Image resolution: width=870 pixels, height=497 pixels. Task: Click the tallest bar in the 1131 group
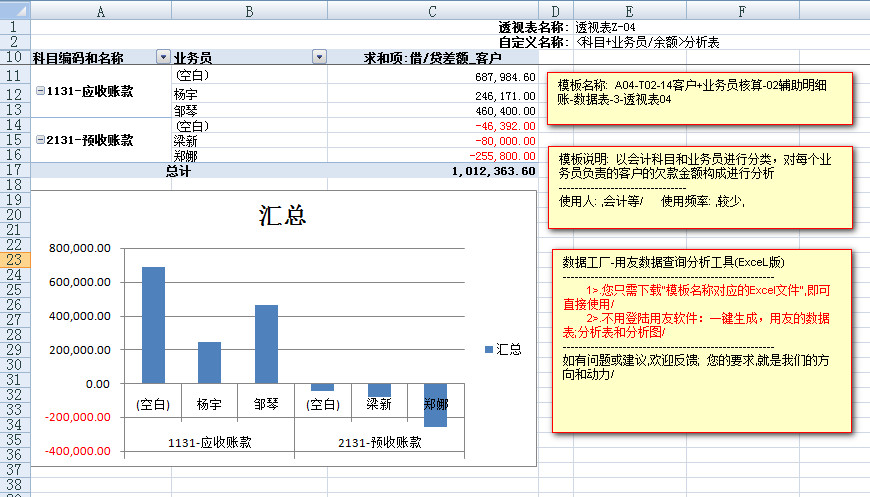(x=153, y=325)
